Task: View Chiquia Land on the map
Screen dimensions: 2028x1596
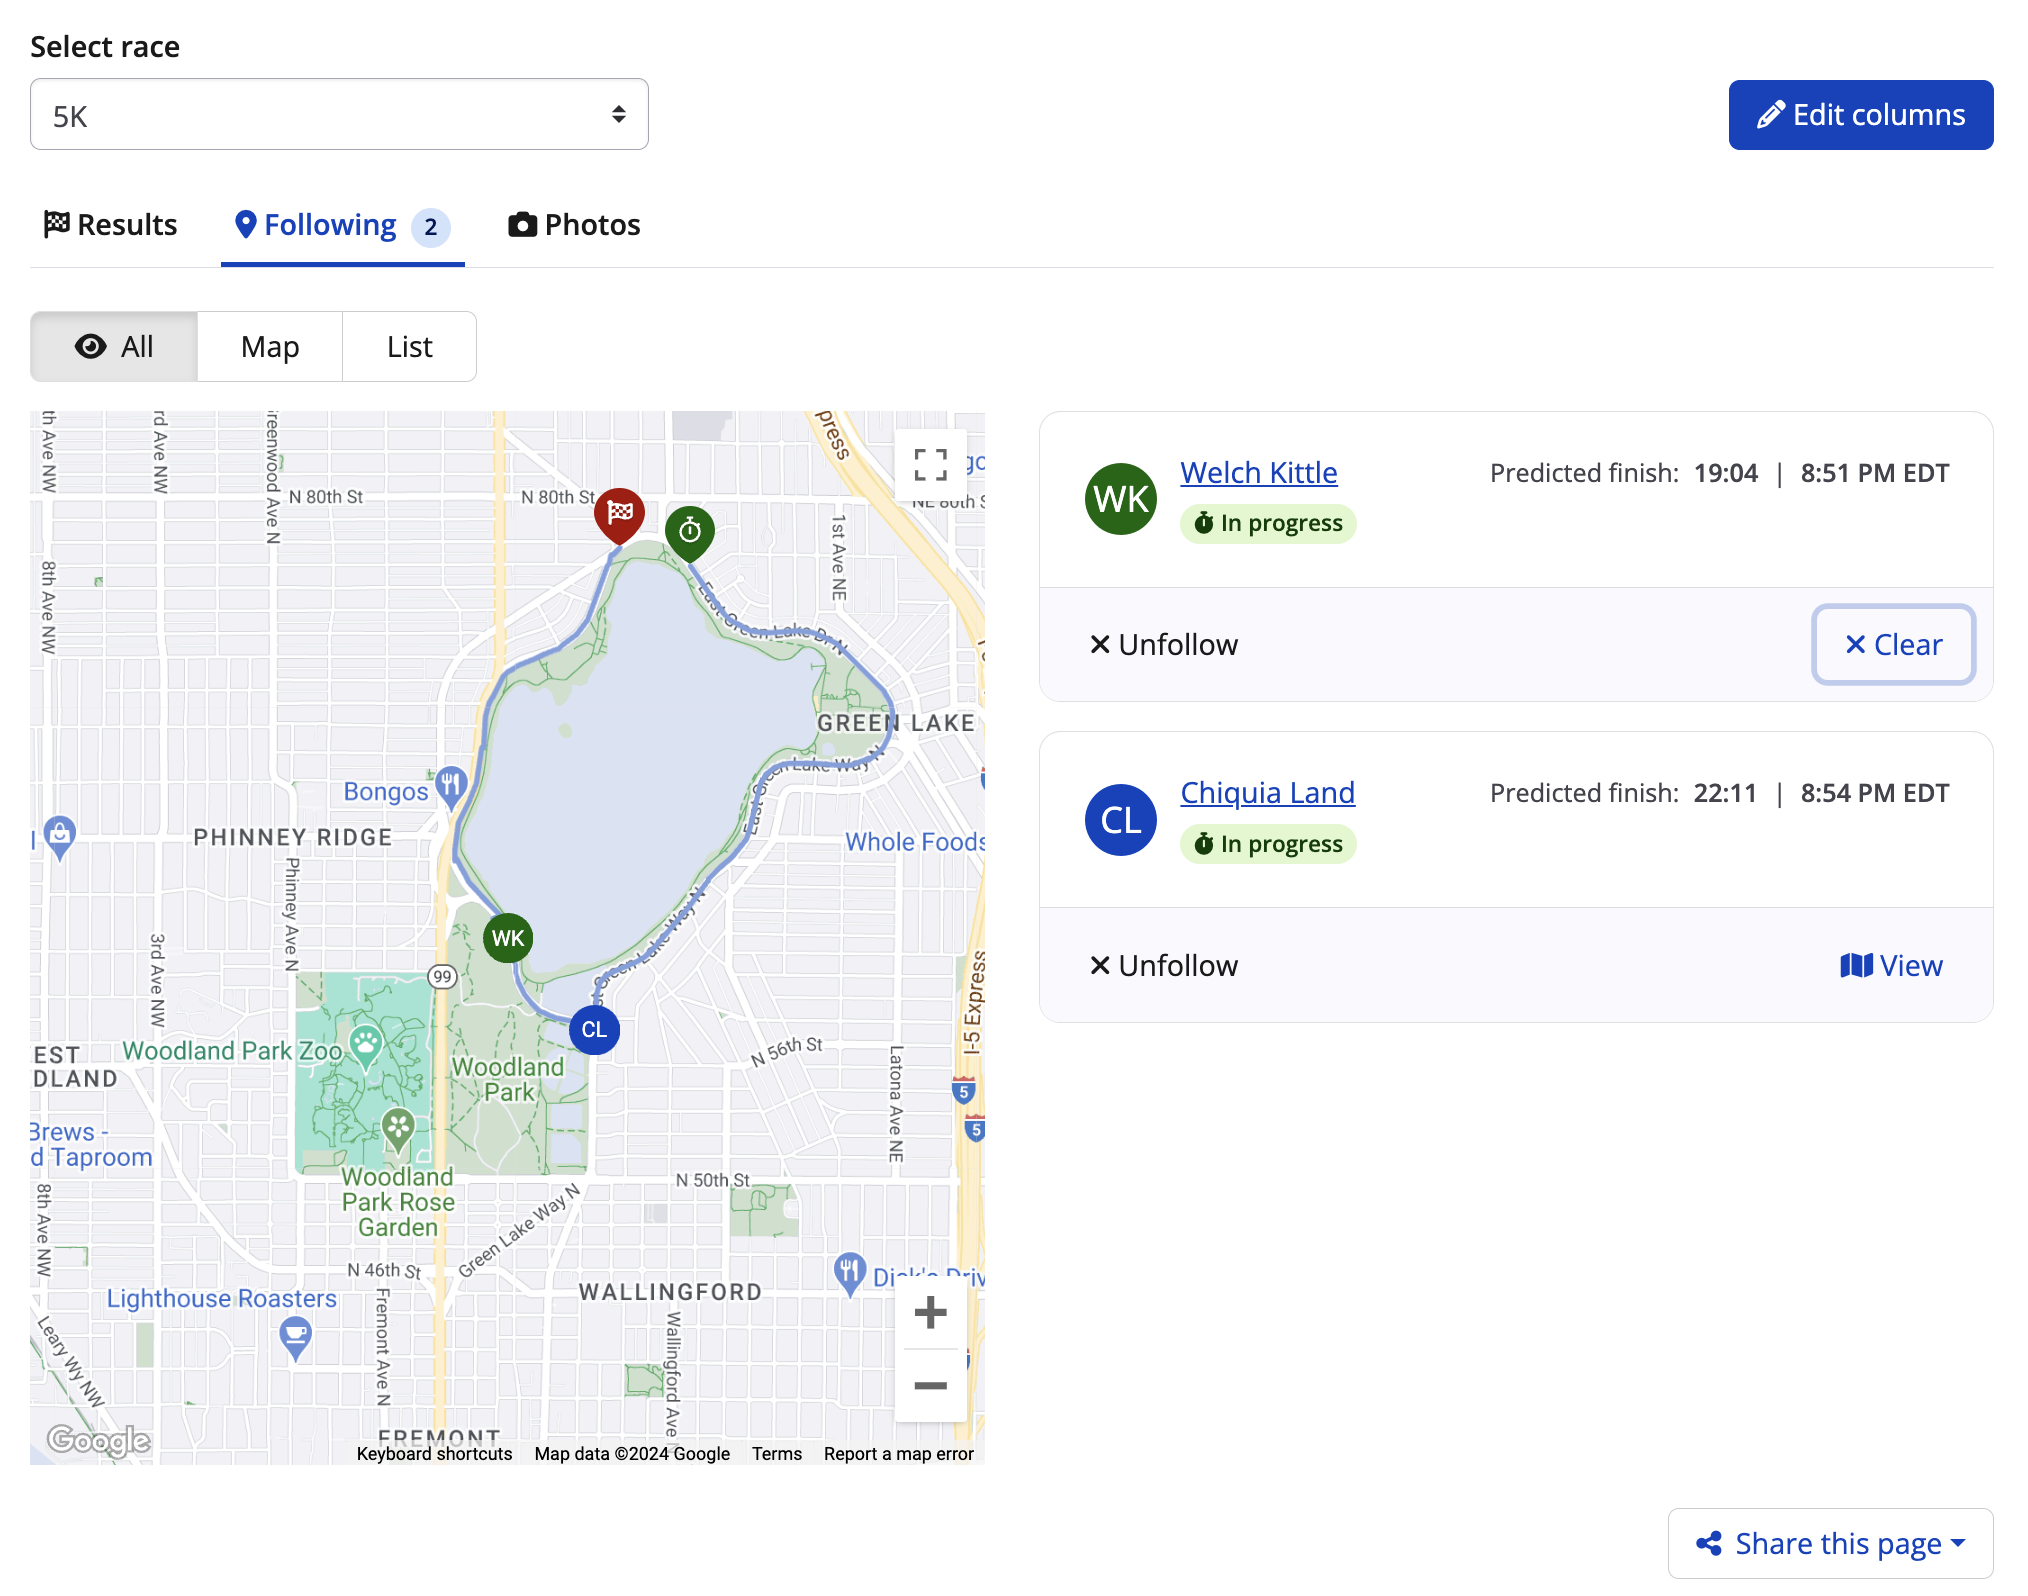Action: click(x=1891, y=966)
